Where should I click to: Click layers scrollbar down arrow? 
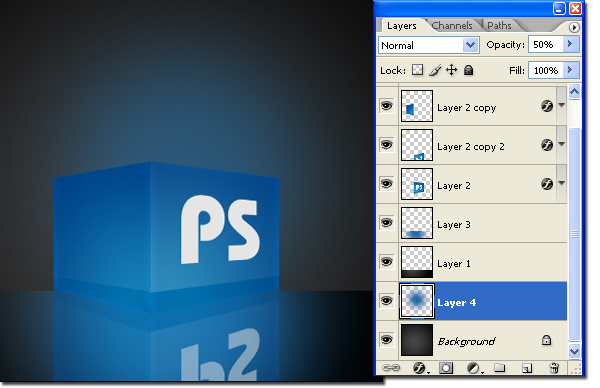[574, 351]
